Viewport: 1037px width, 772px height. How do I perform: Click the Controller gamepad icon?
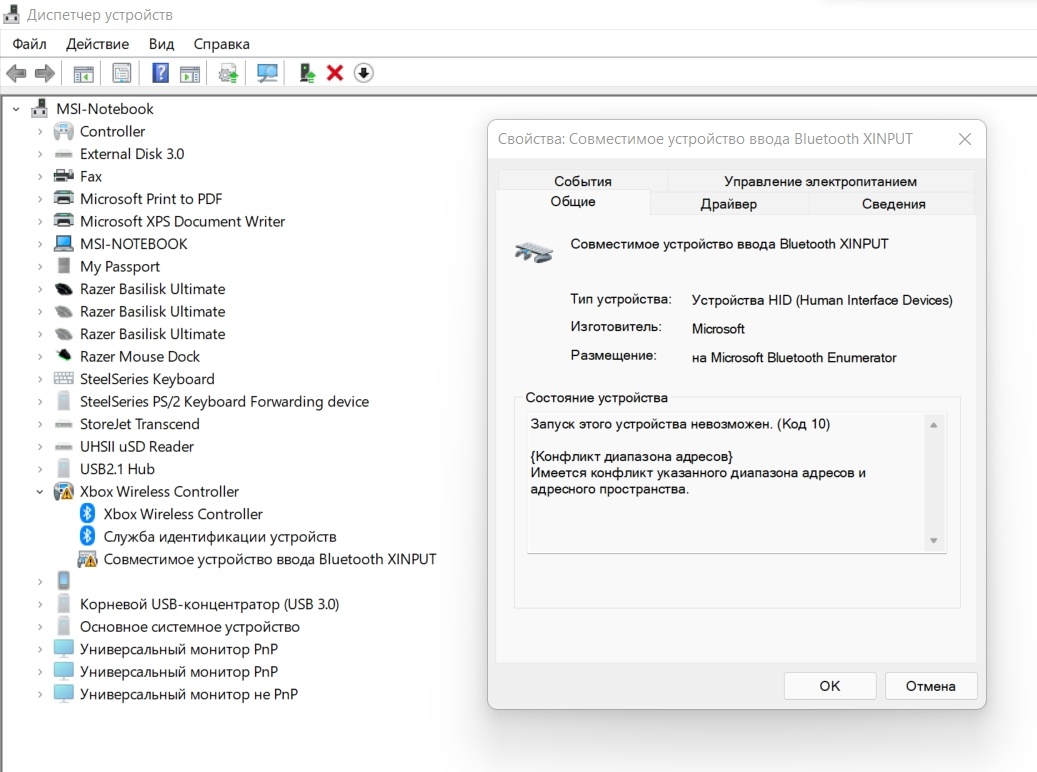tap(63, 131)
